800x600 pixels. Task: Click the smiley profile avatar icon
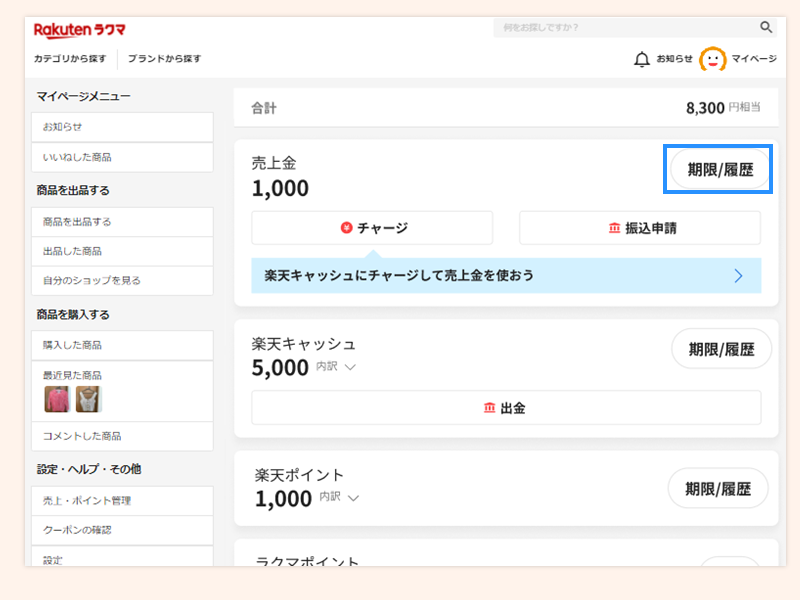(713, 59)
